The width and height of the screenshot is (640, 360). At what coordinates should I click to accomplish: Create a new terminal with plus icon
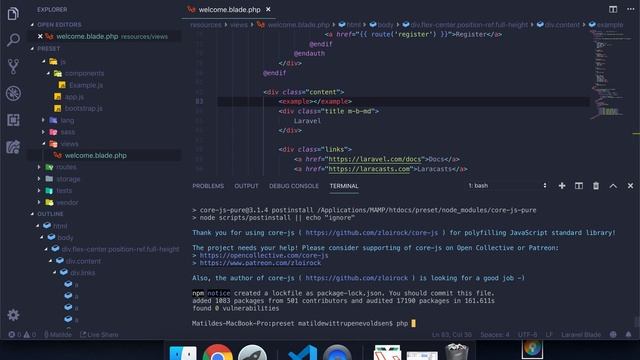pos(562,186)
